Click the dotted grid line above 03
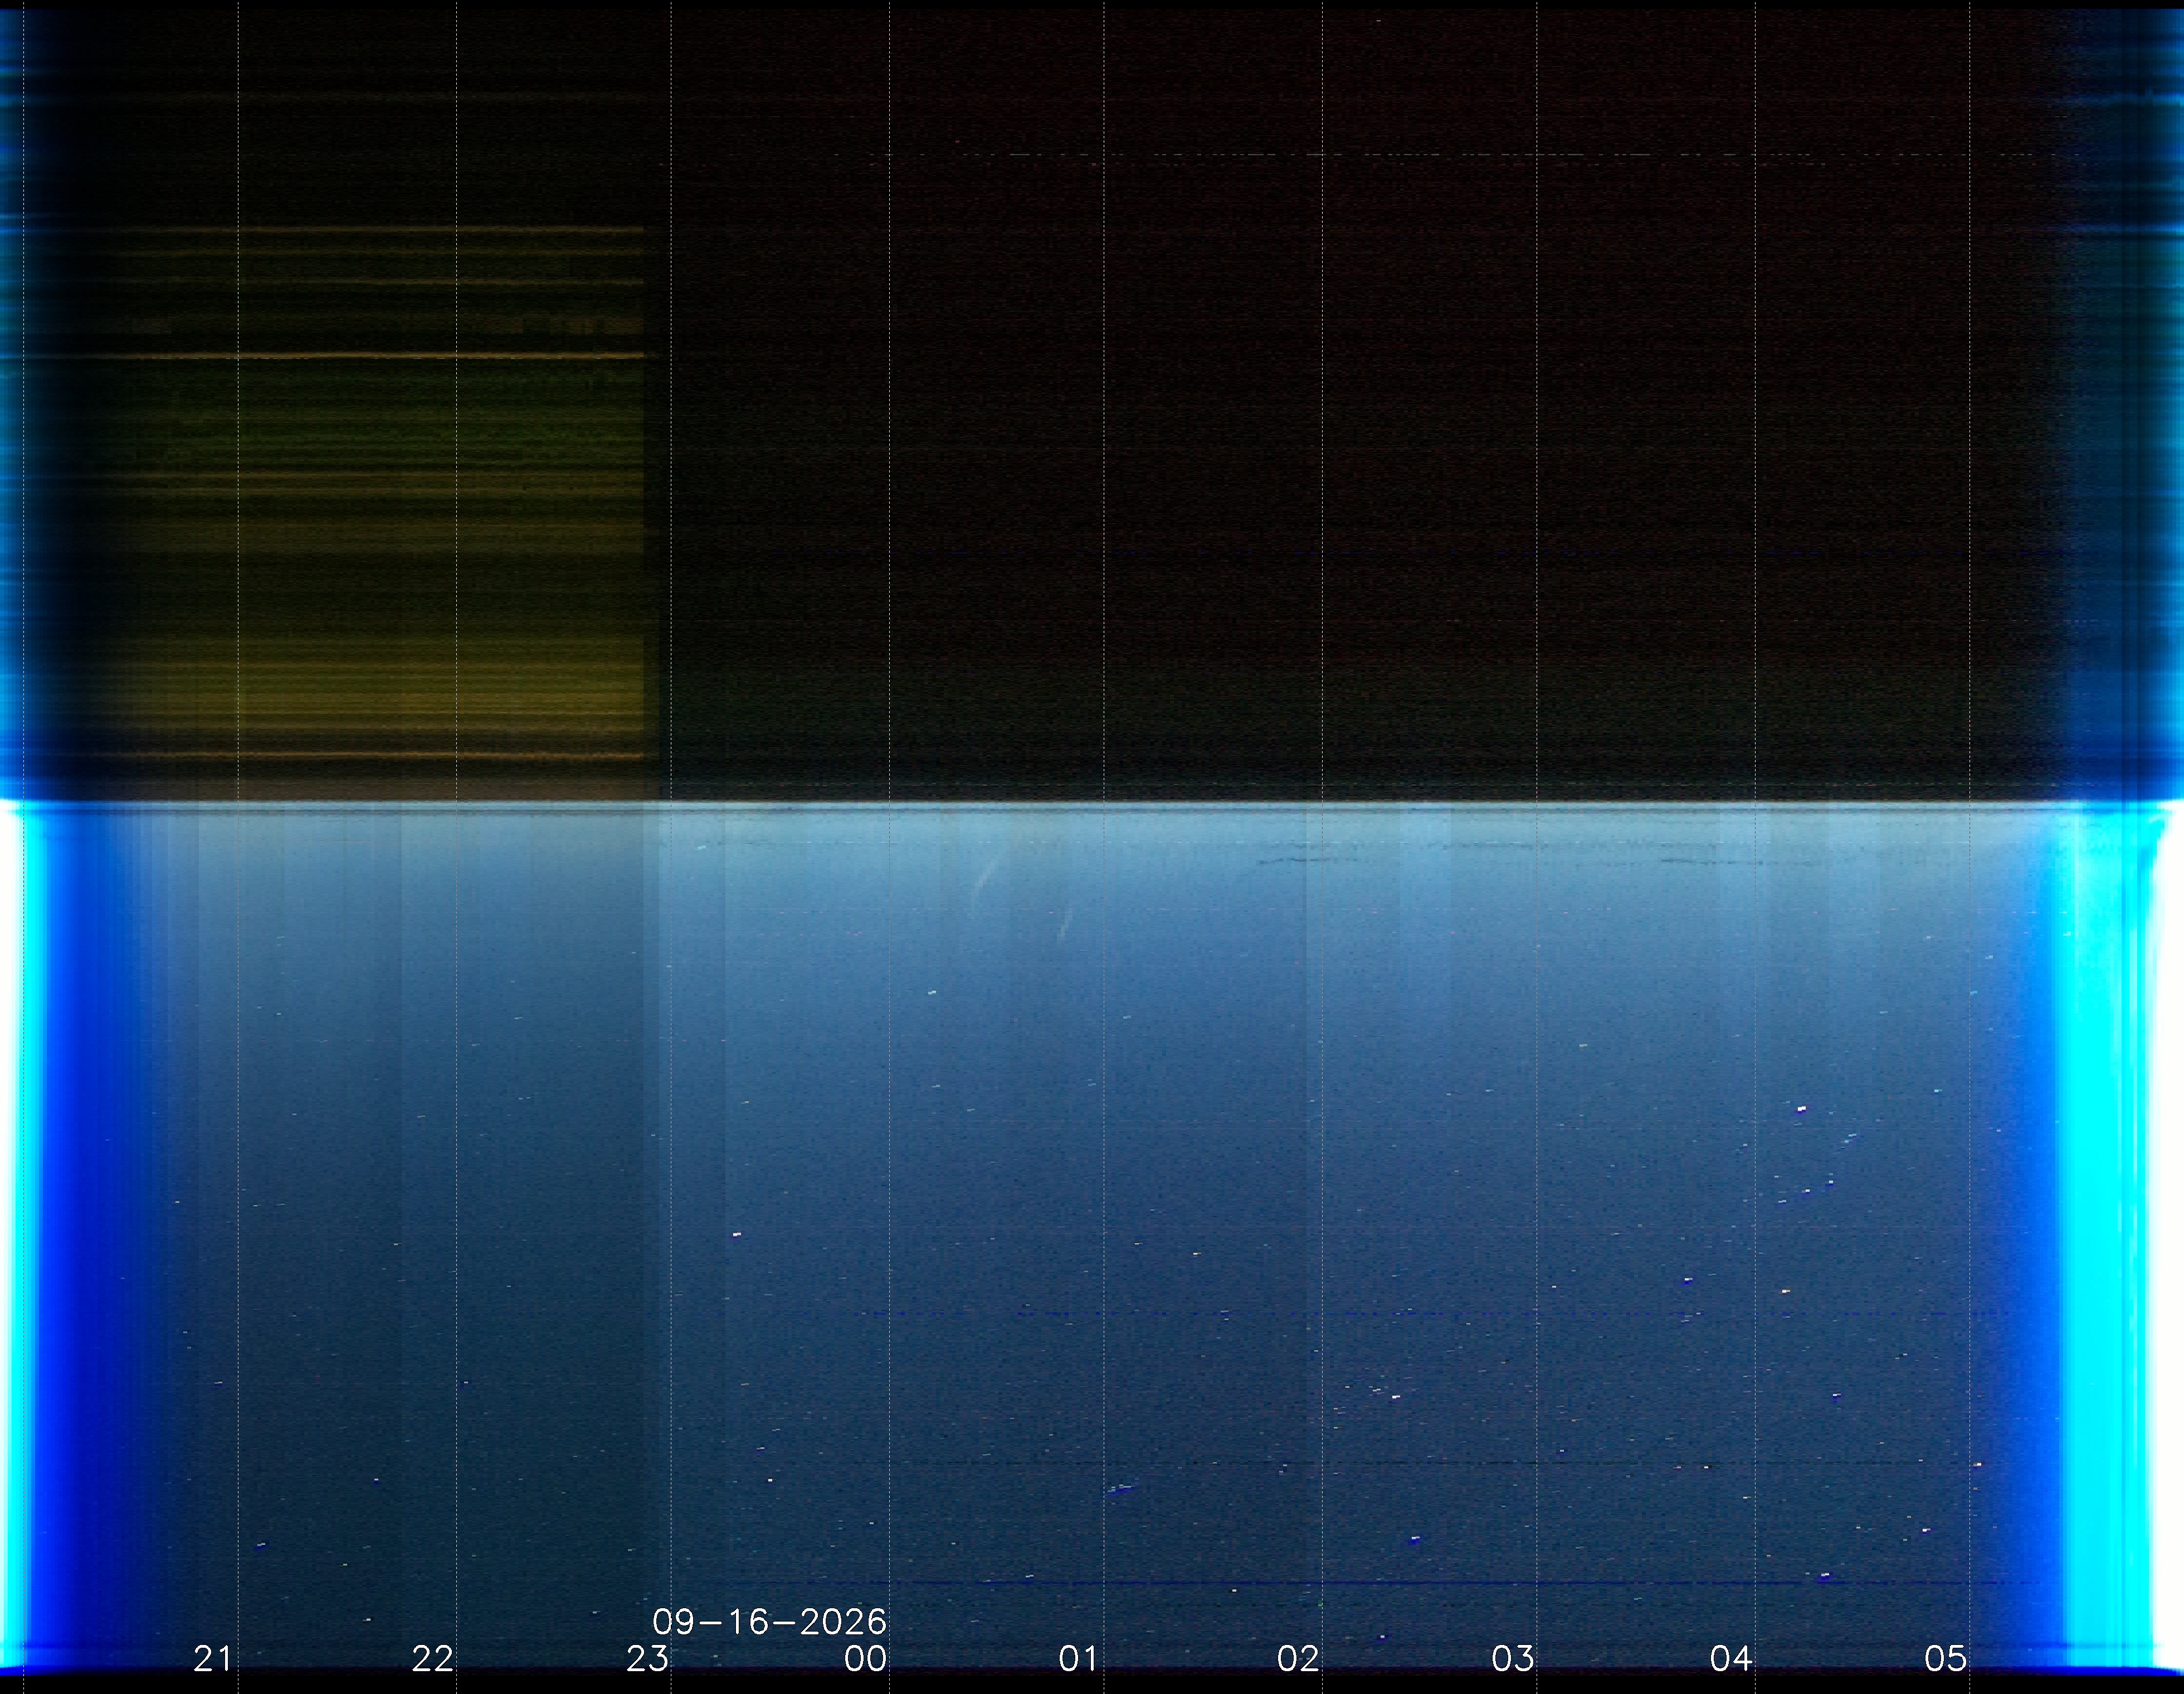Screen dimensions: 2184x1694 pos(1537,800)
